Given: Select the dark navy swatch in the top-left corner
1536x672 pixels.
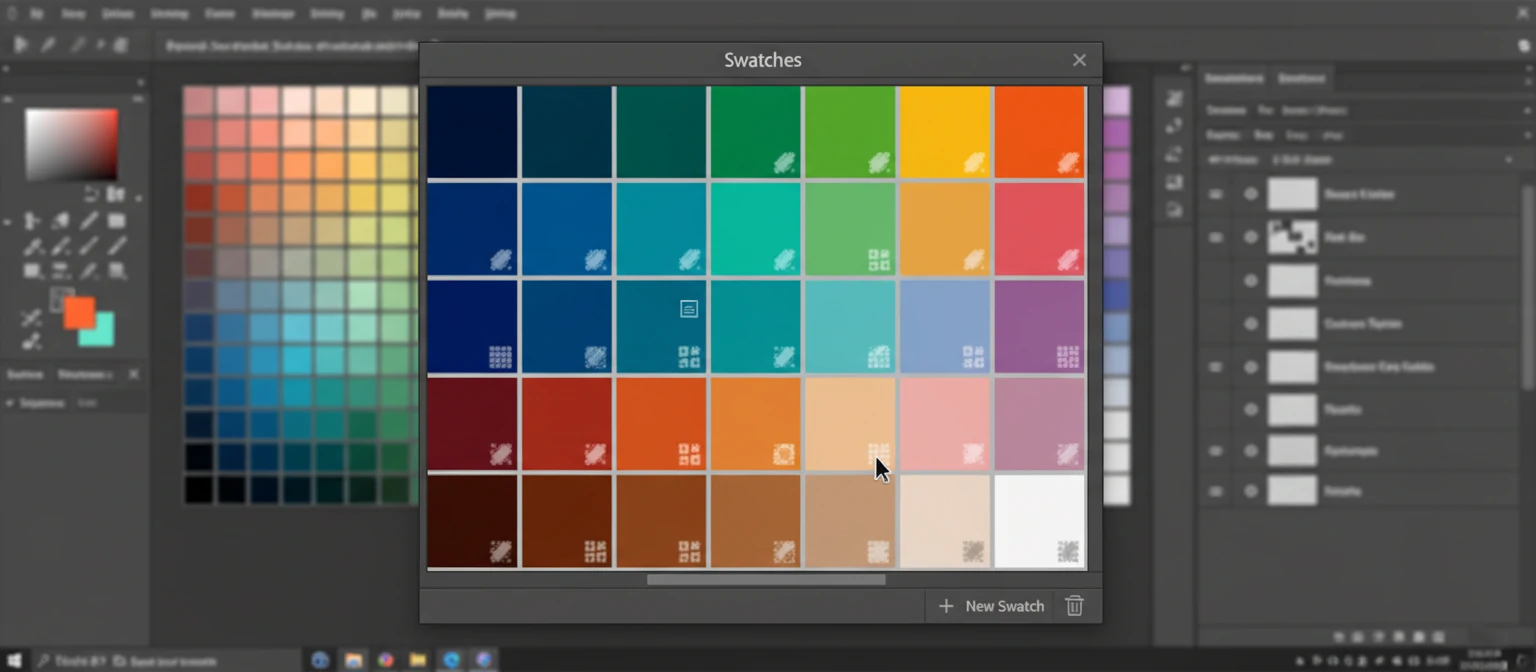Looking at the screenshot, I should click(x=472, y=130).
